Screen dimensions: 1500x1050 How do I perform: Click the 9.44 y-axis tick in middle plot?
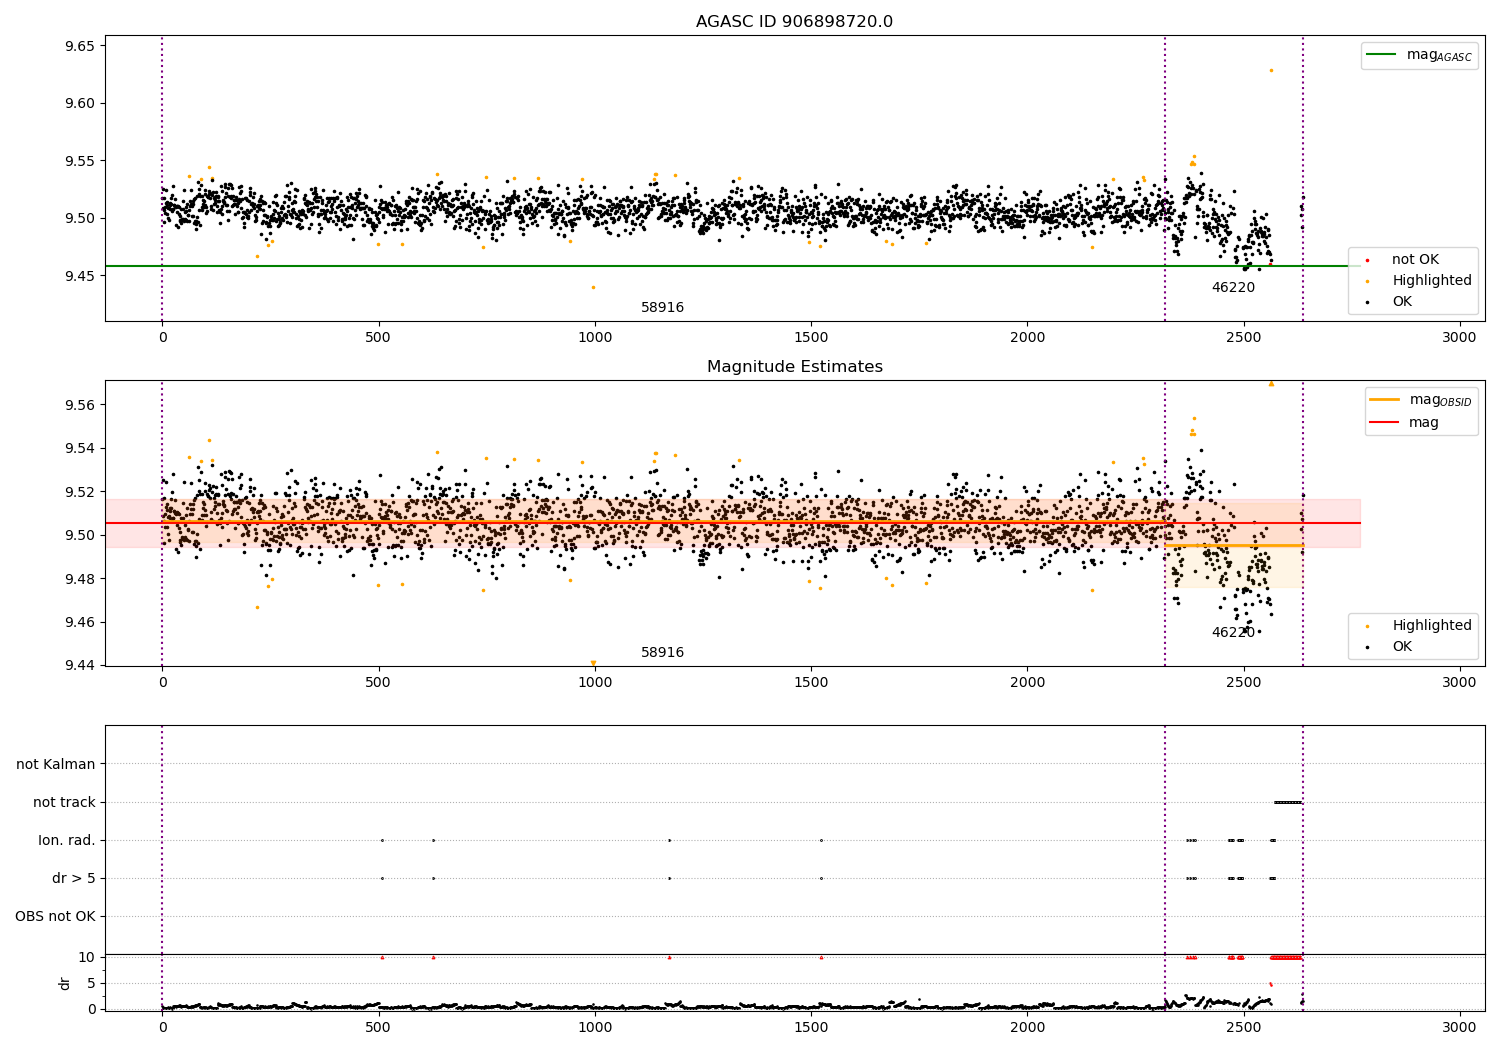point(80,665)
